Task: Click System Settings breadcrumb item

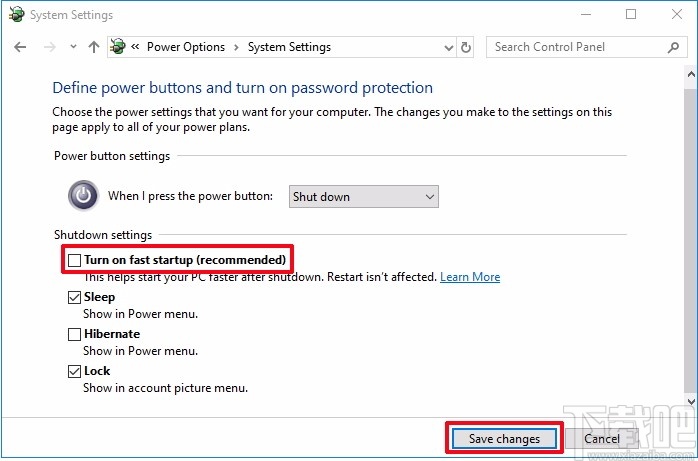Action: (289, 47)
